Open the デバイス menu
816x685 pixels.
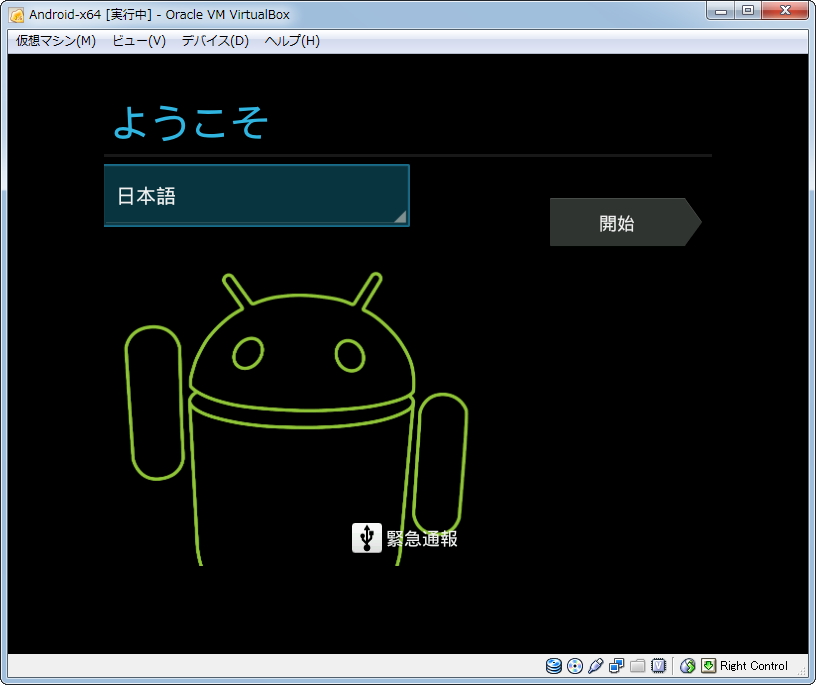click(211, 42)
